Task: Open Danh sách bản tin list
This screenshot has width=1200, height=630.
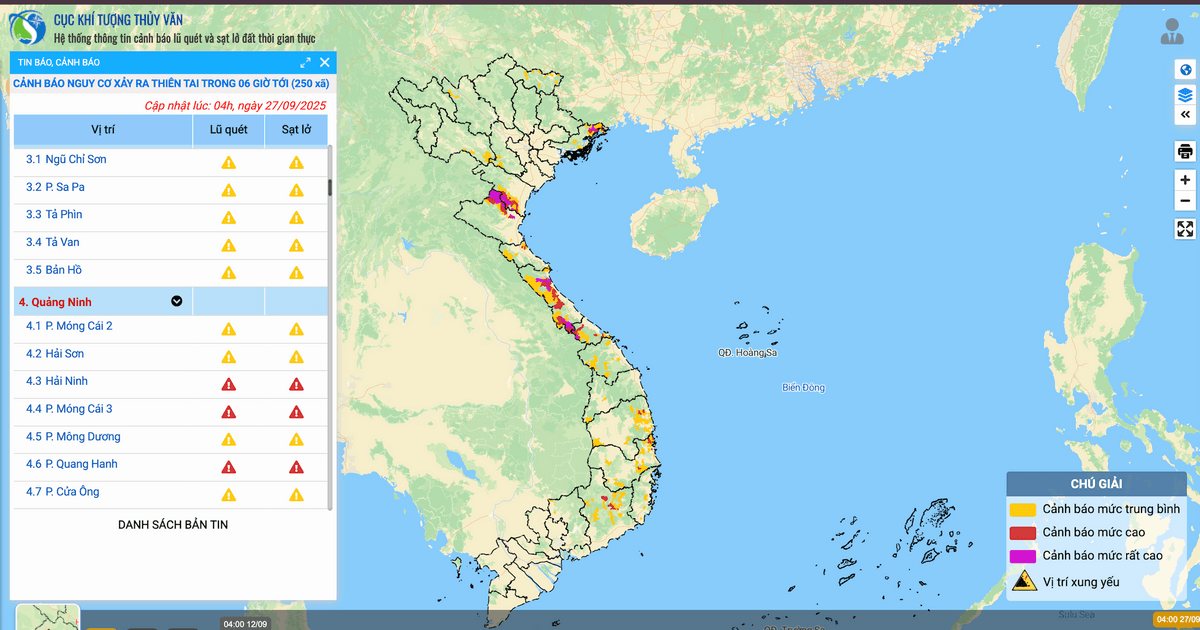Action: [x=173, y=524]
